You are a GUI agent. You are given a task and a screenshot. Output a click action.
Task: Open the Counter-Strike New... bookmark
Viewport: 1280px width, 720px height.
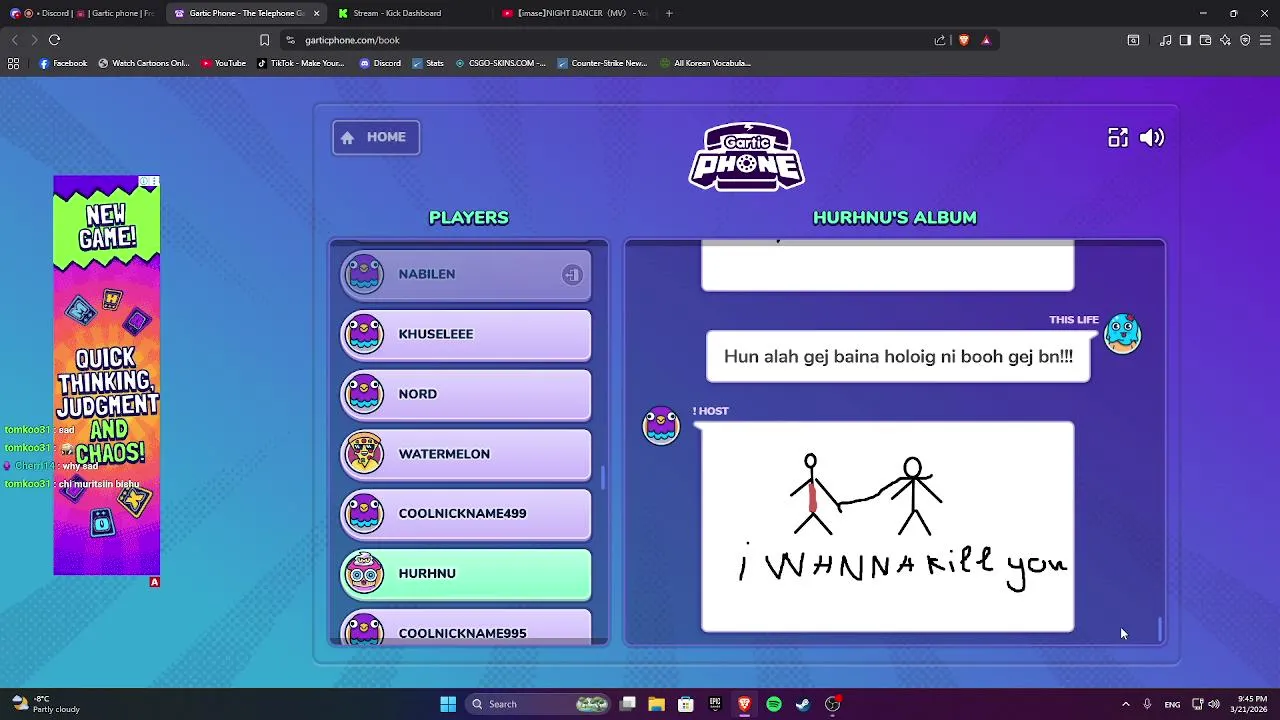pyautogui.click(x=602, y=63)
